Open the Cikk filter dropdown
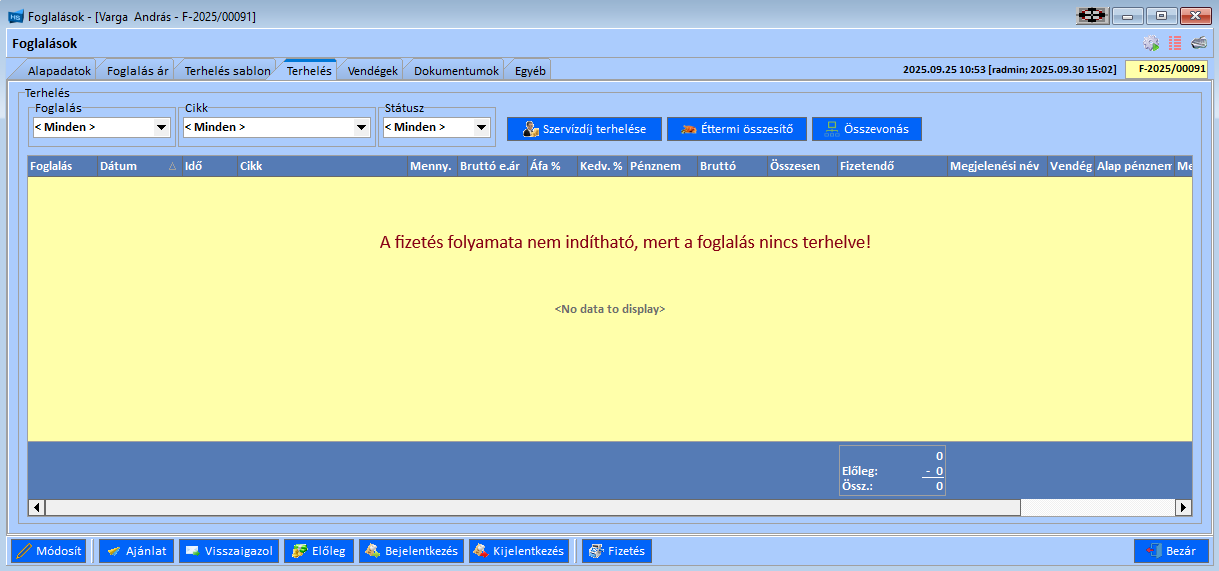This screenshot has width=1219, height=571. click(362, 128)
